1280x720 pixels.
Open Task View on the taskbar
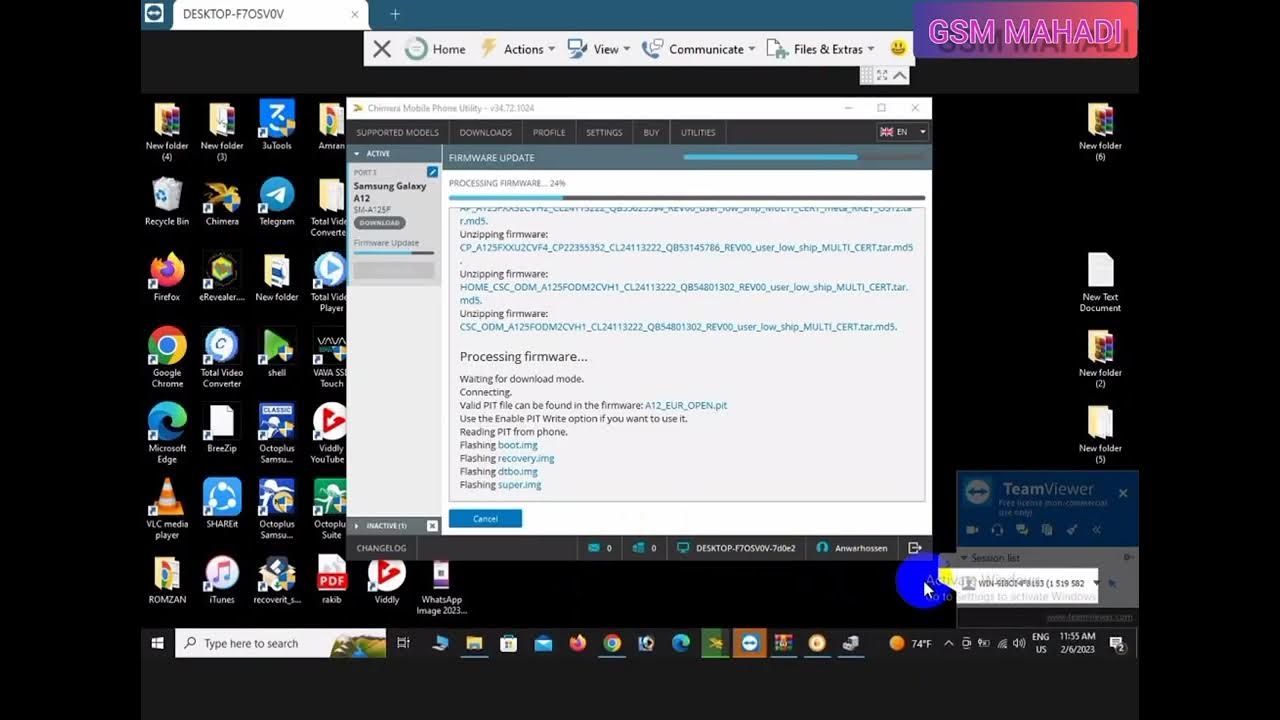[x=403, y=643]
